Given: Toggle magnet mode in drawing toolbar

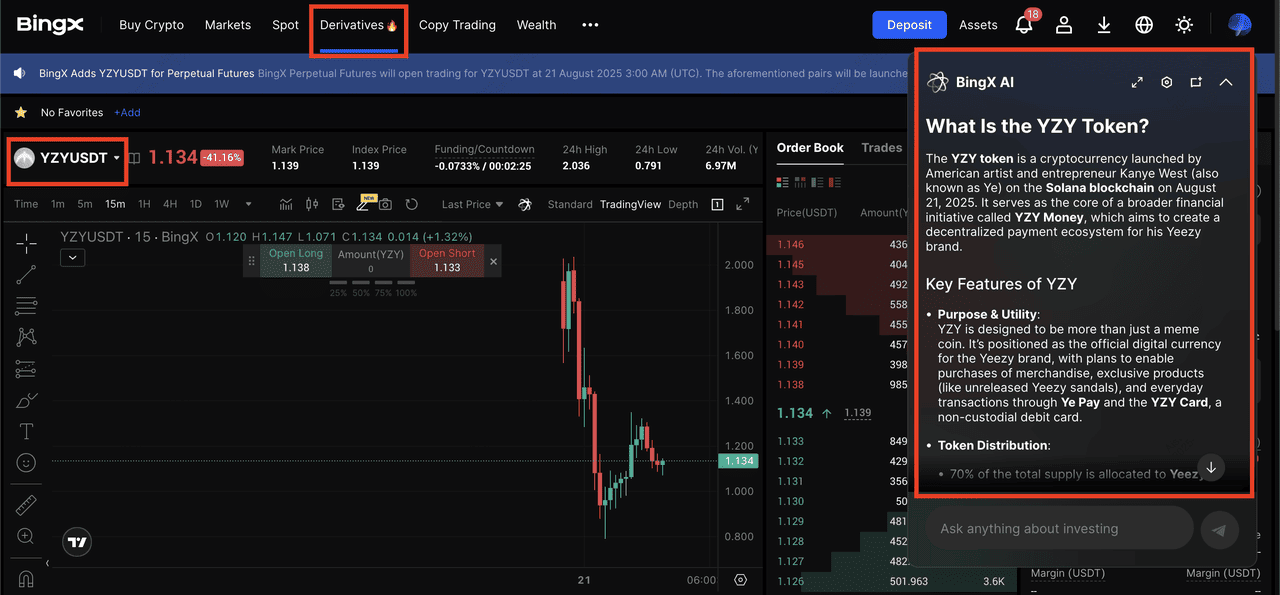Looking at the screenshot, I should (26, 579).
